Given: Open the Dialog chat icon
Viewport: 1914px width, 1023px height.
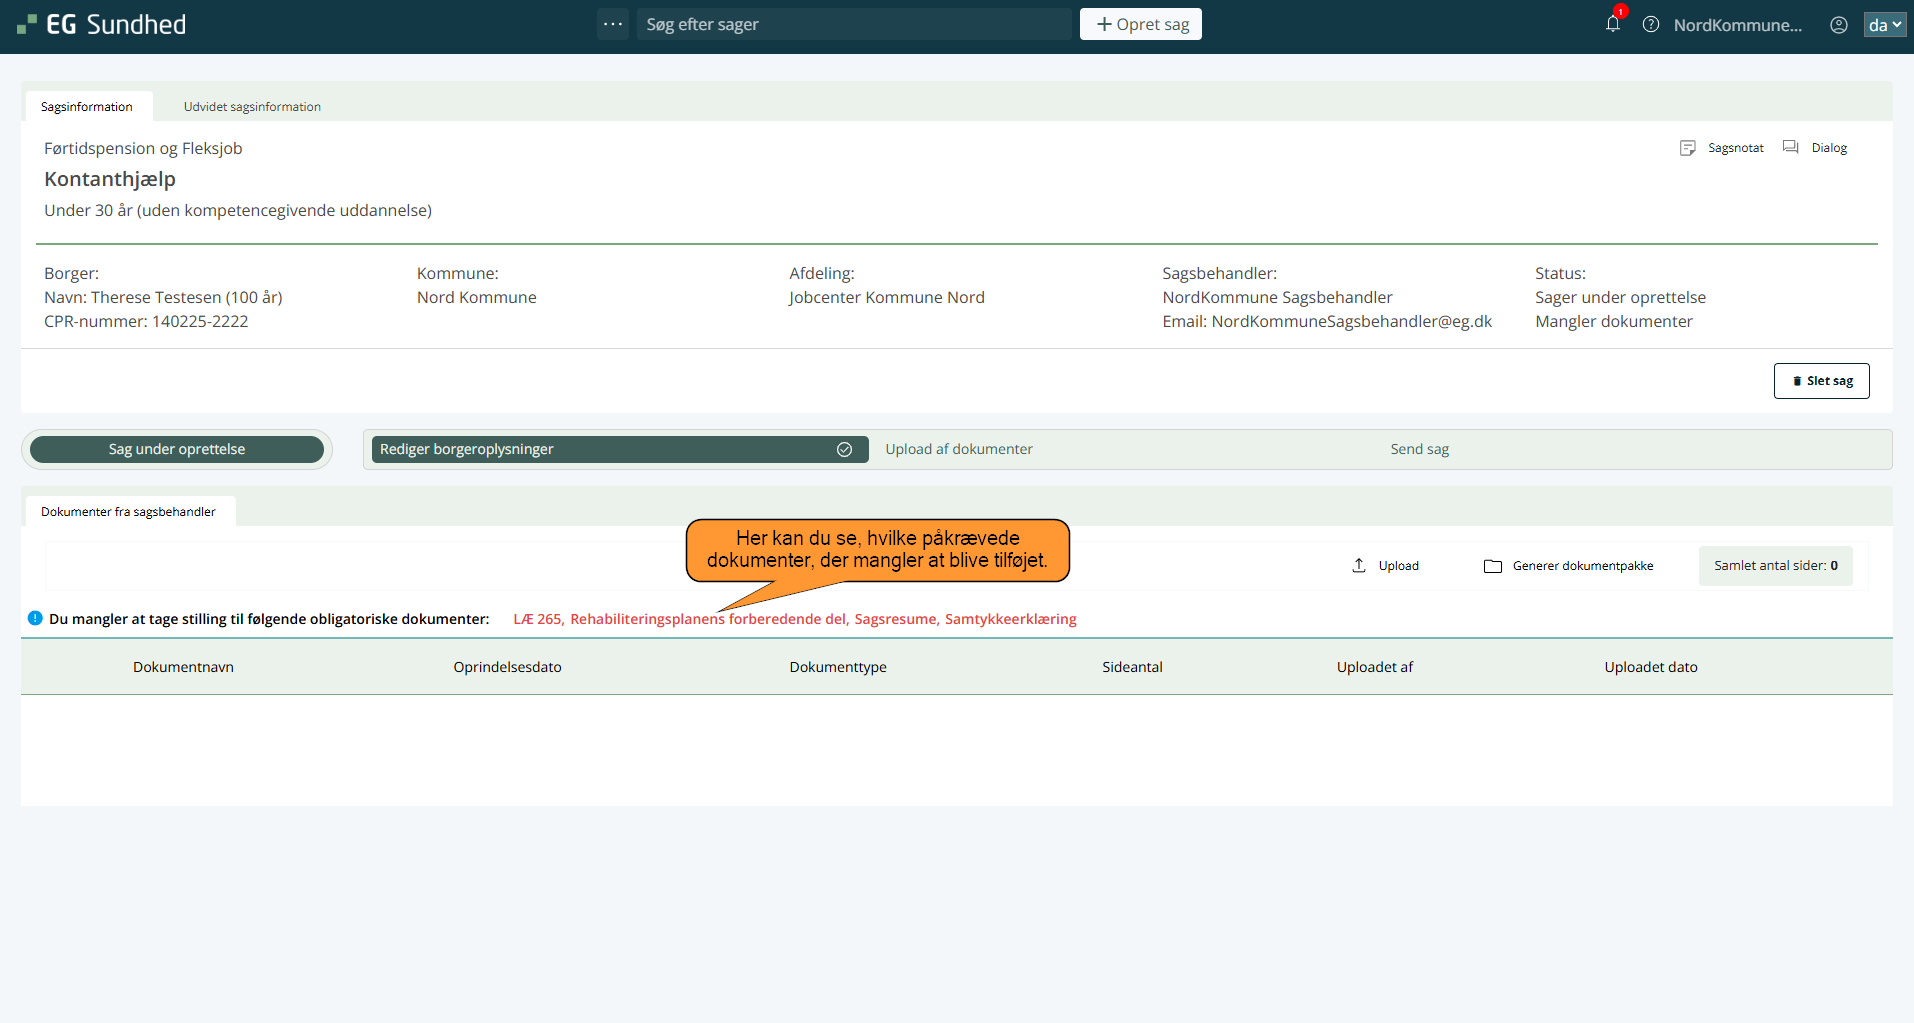Looking at the screenshot, I should pyautogui.click(x=1791, y=148).
